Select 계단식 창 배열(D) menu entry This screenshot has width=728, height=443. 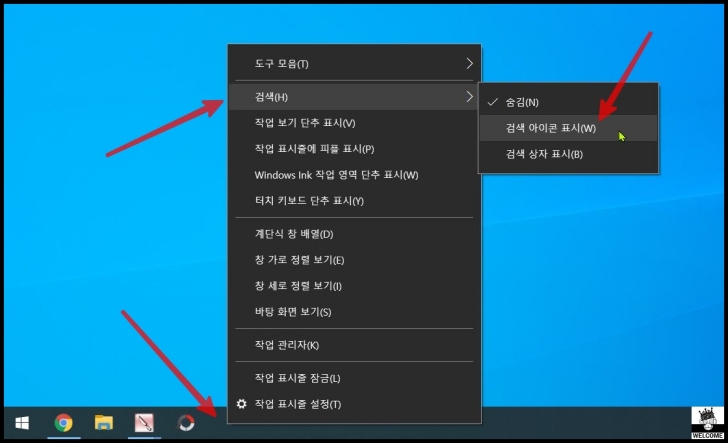tap(354, 234)
